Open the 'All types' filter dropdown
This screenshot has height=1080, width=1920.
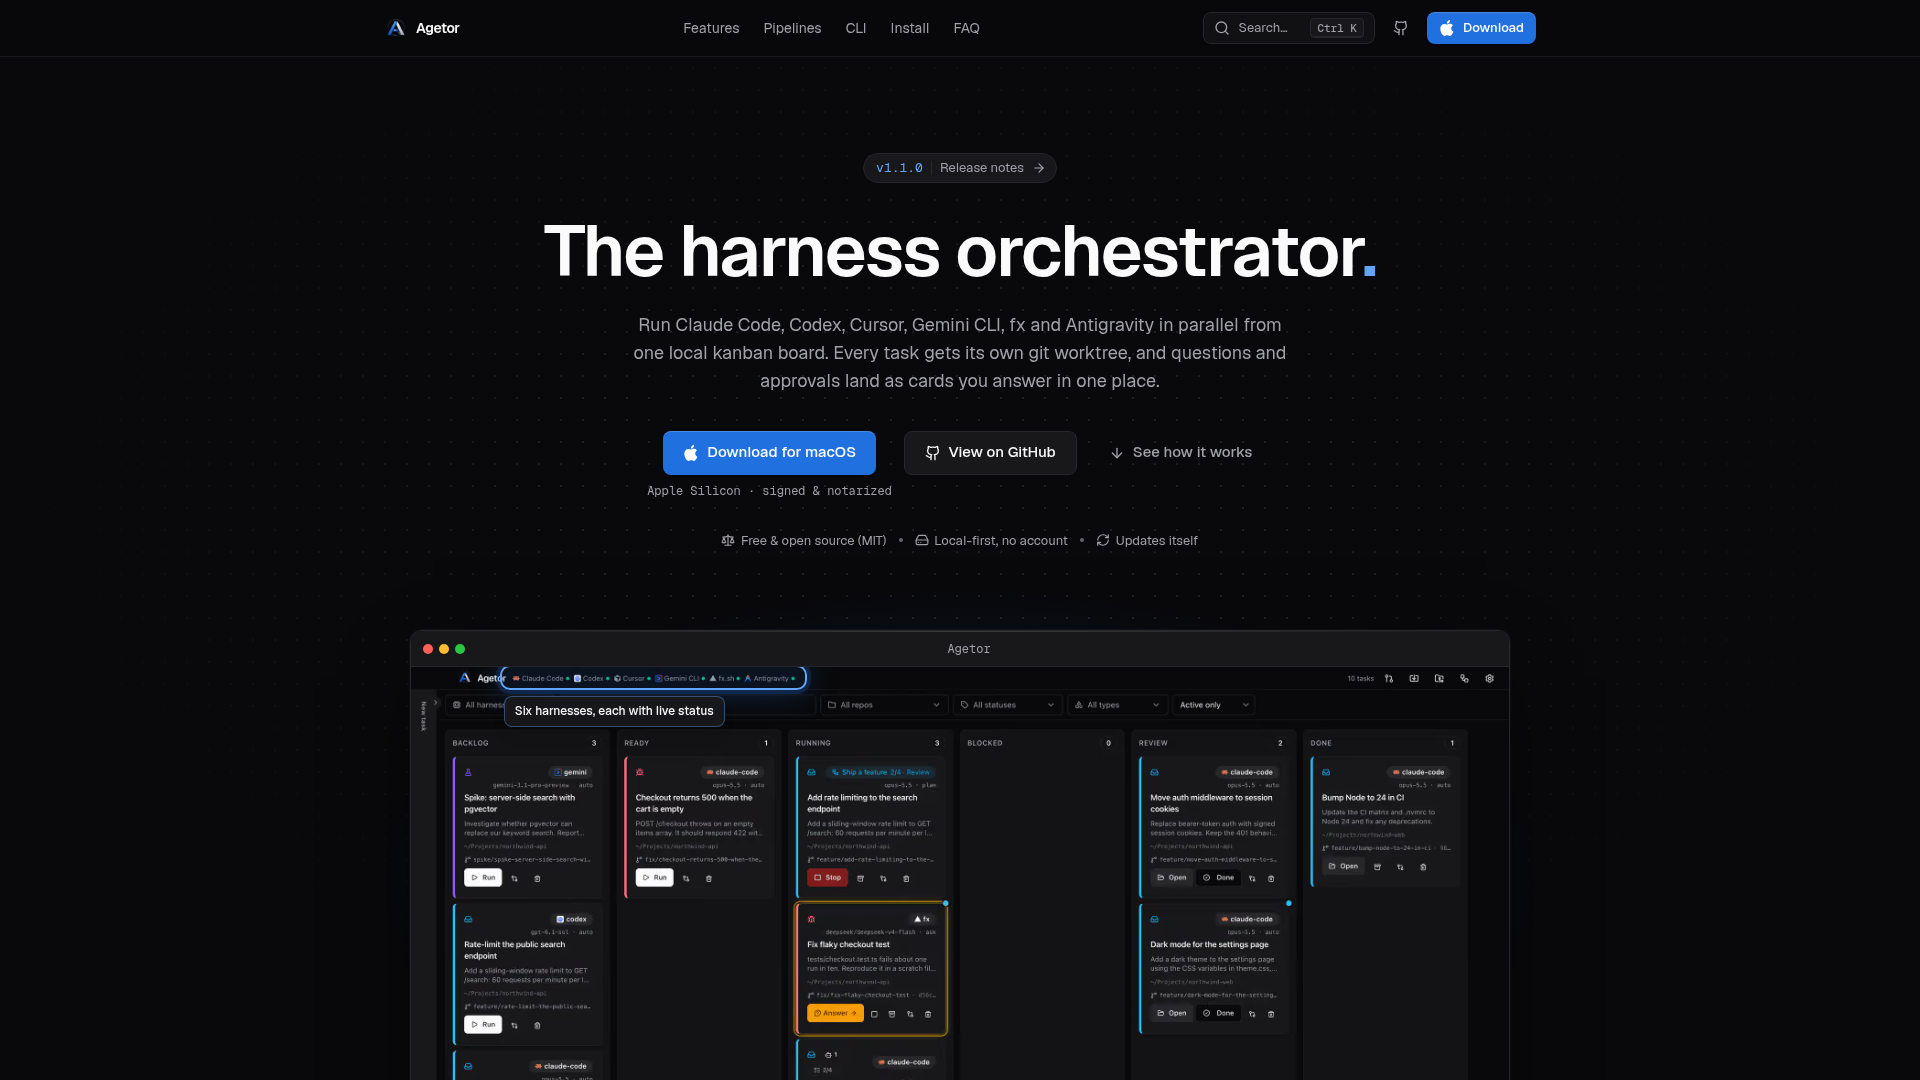[1117, 705]
